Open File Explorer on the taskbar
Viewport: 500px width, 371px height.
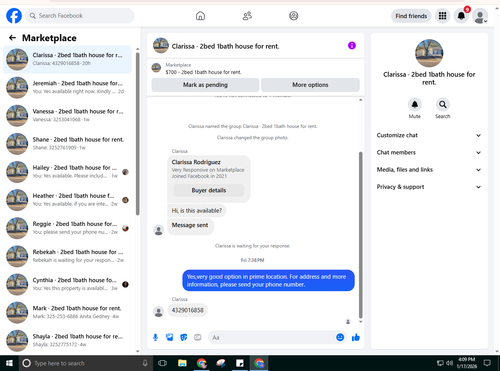pyautogui.click(x=182, y=363)
